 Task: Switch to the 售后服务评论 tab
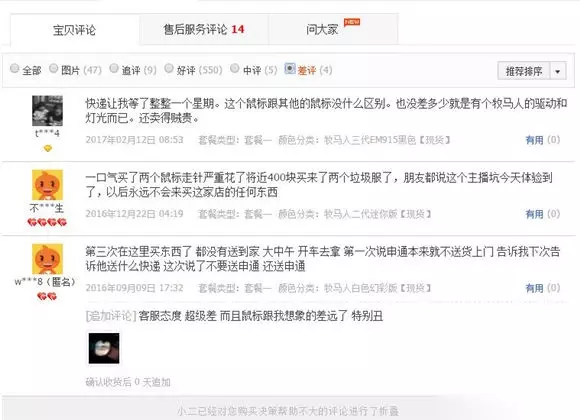tap(204, 29)
